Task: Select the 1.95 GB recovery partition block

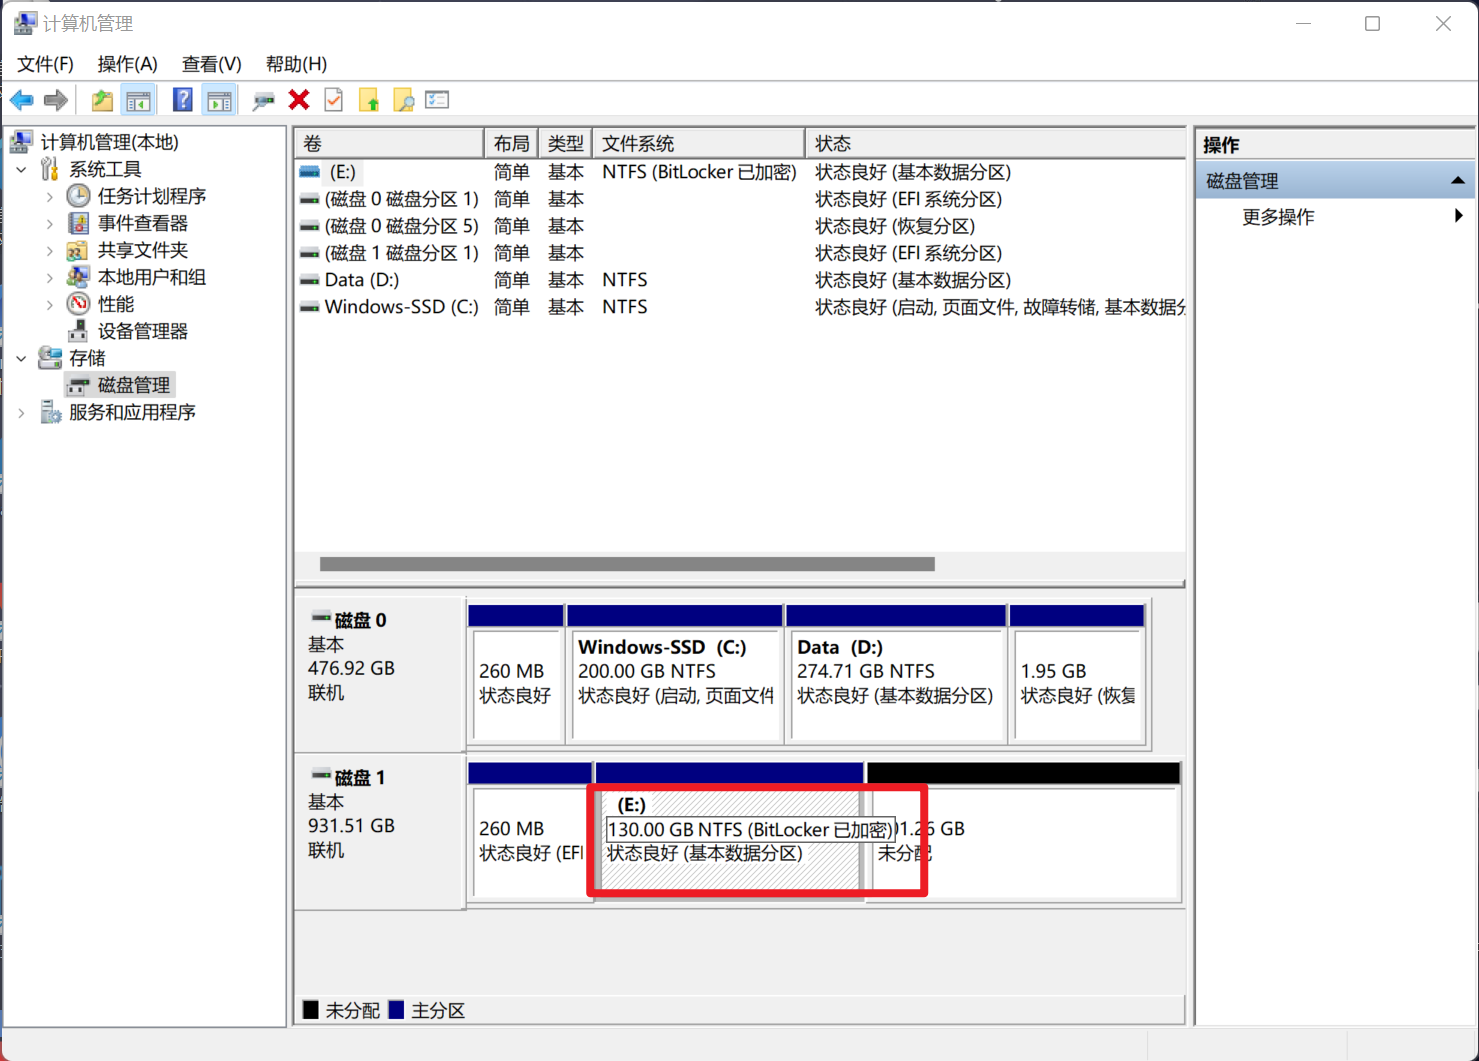Action: pyautogui.click(x=1078, y=685)
